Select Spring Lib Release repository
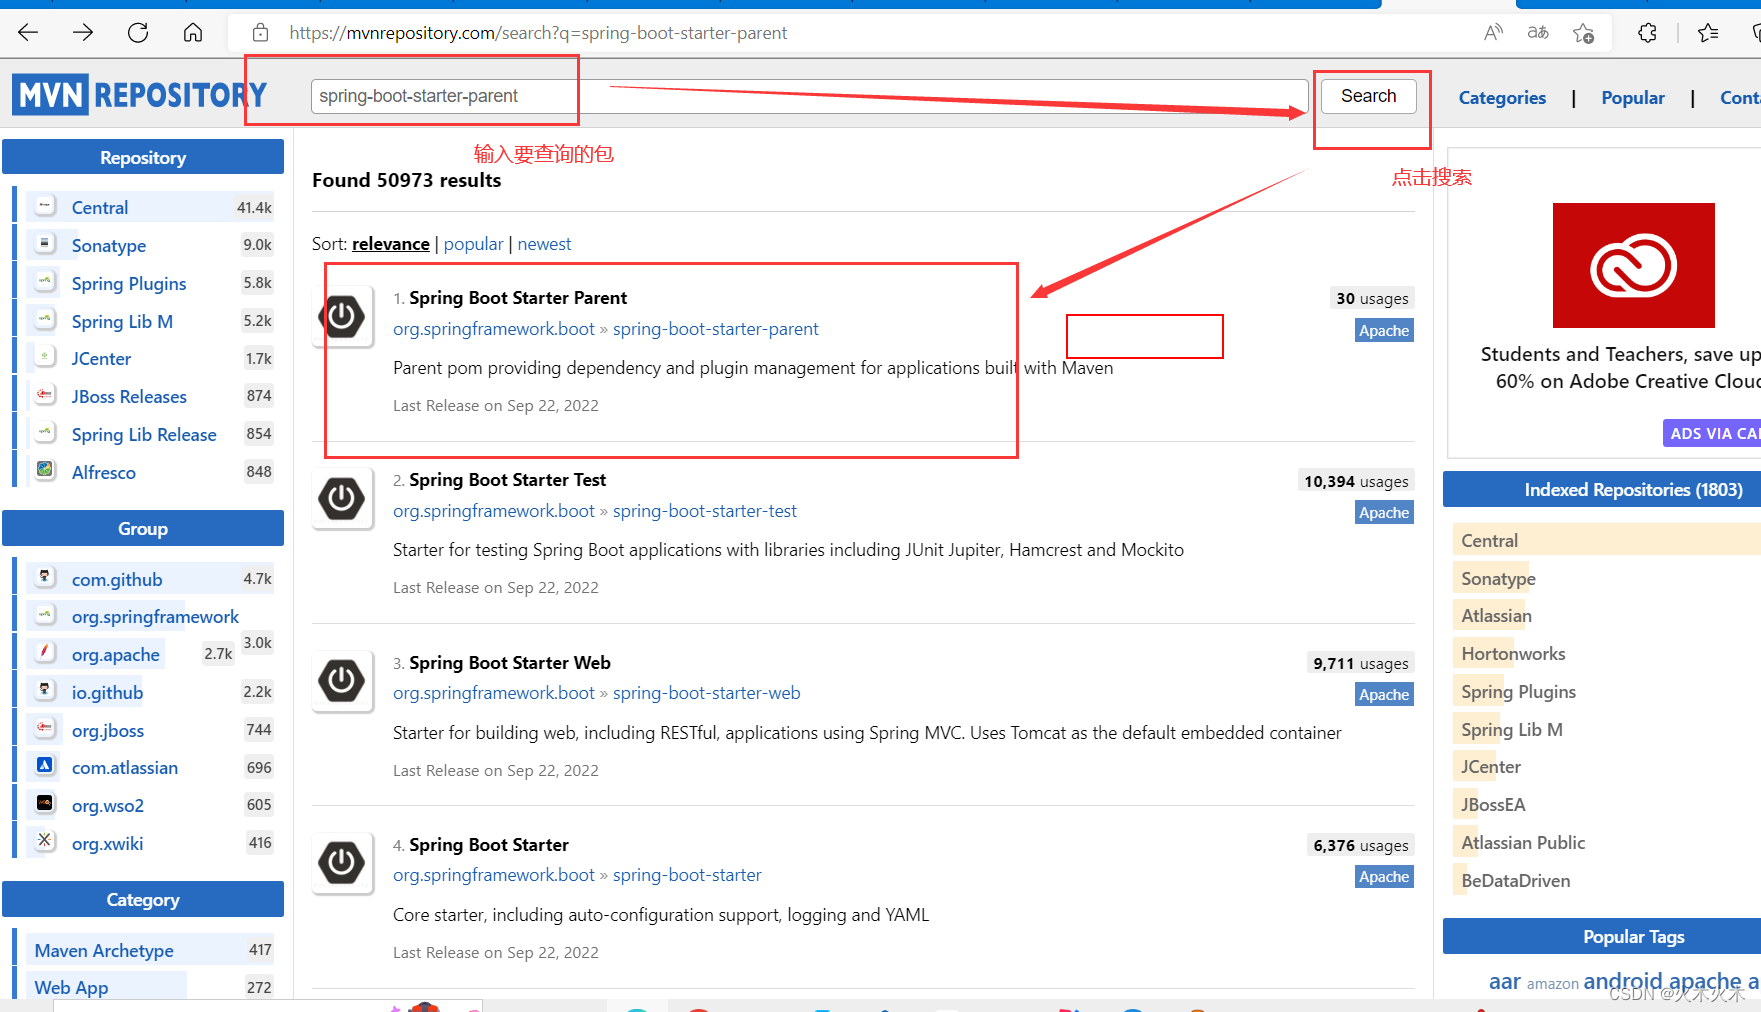 [144, 435]
